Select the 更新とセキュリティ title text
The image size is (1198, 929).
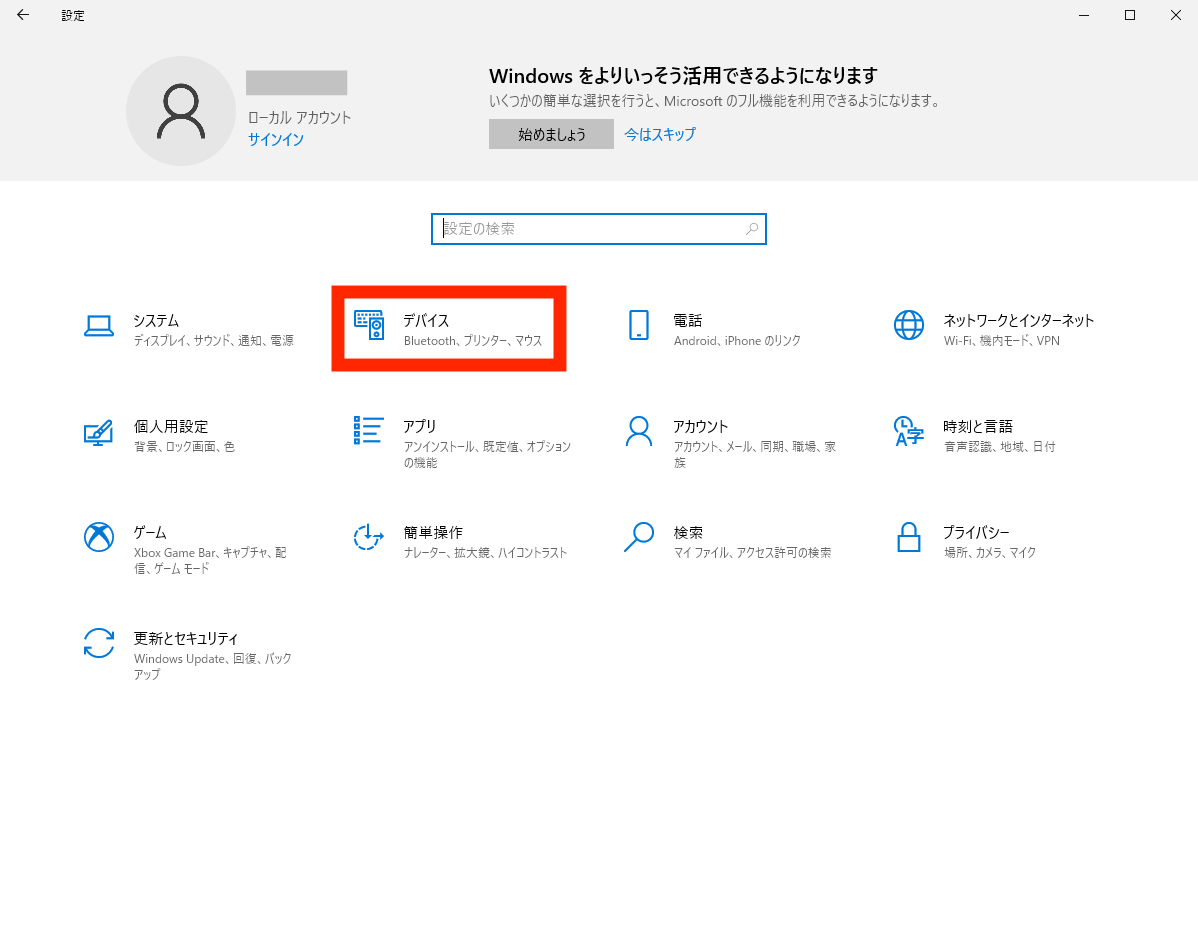click(x=186, y=638)
